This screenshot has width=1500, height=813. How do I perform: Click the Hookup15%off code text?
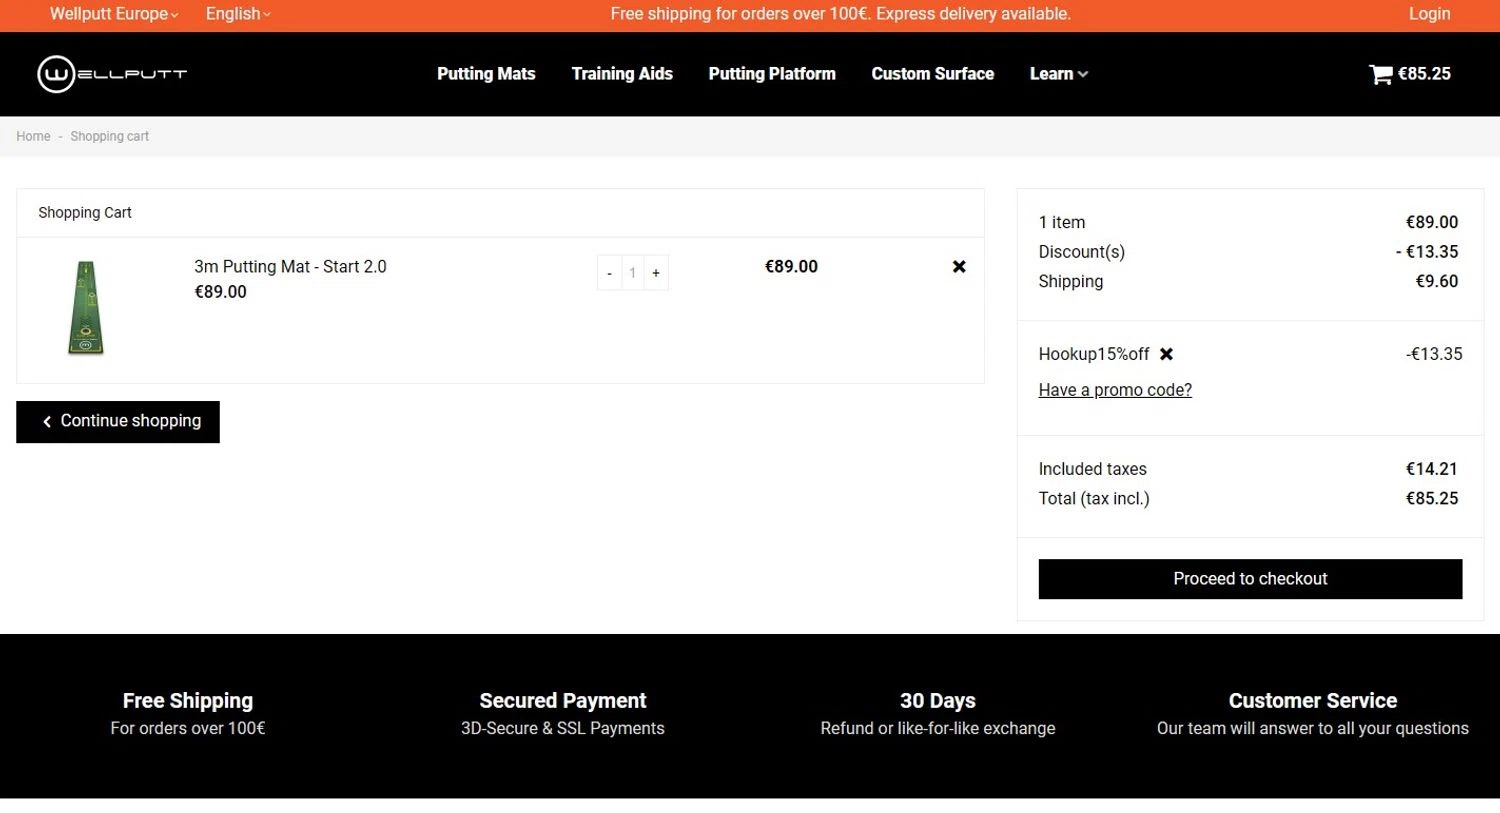coord(1094,354)
